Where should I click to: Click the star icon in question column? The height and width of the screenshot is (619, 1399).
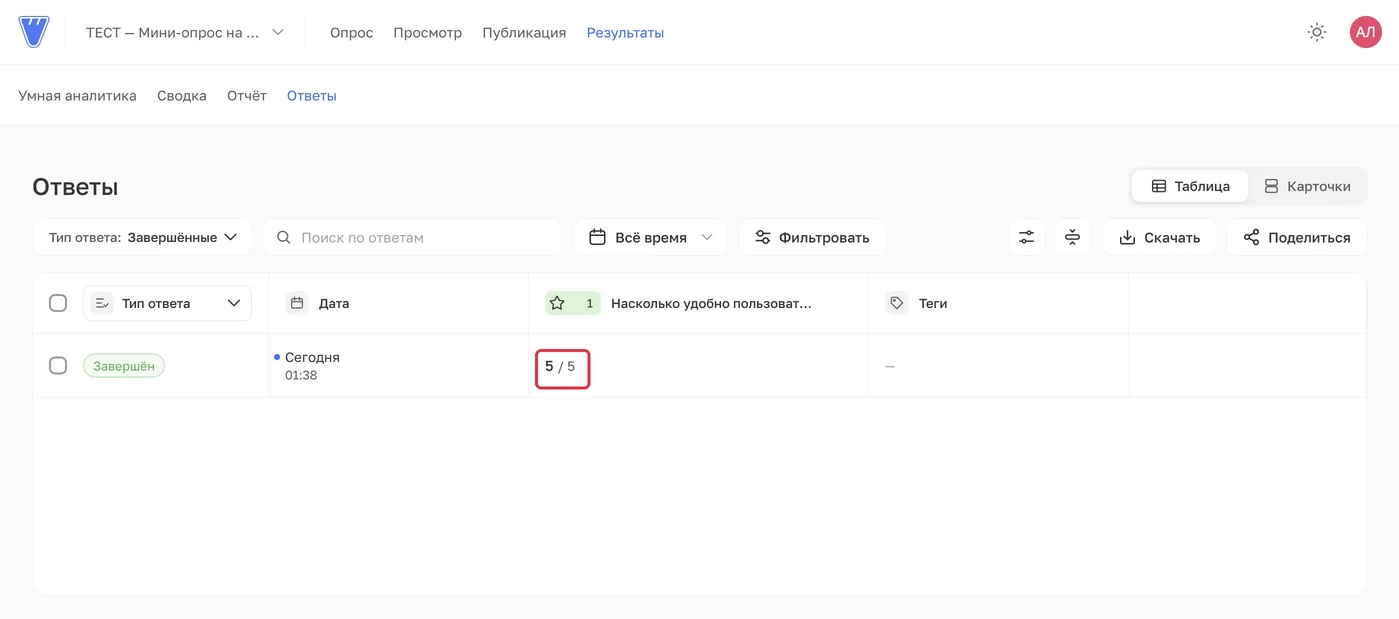pyautogui.click(x=557, y=303)
